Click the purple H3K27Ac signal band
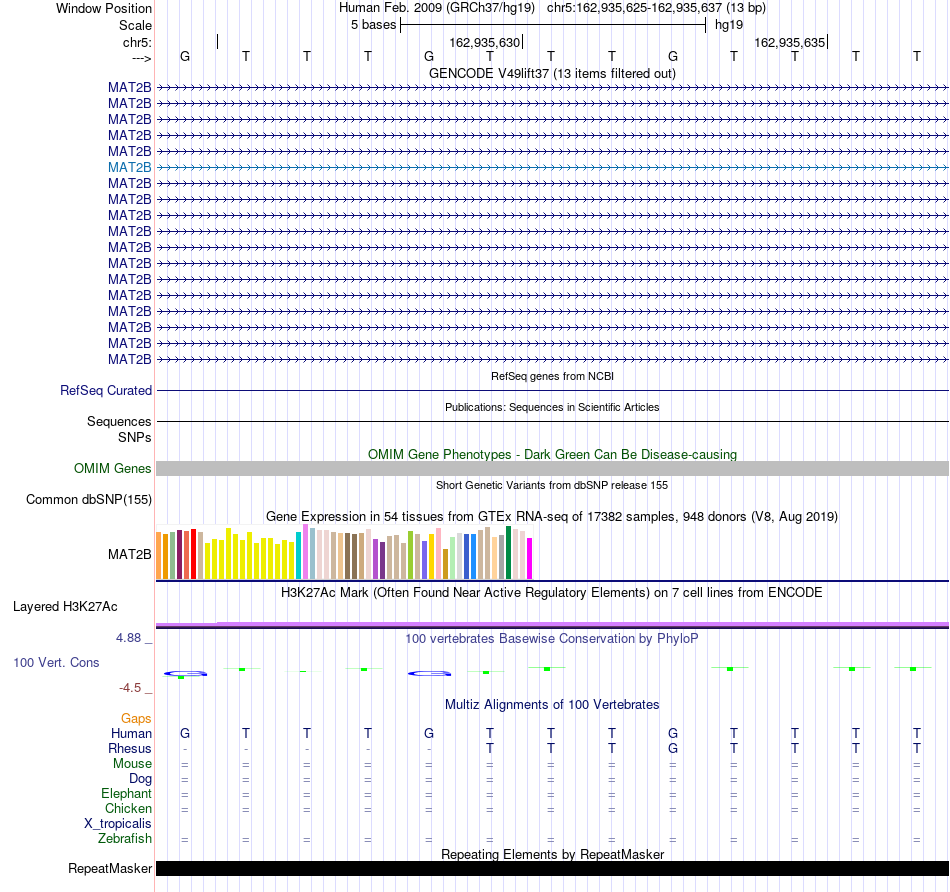The width and height of the screenshot is (950, 892). [552, 624]
